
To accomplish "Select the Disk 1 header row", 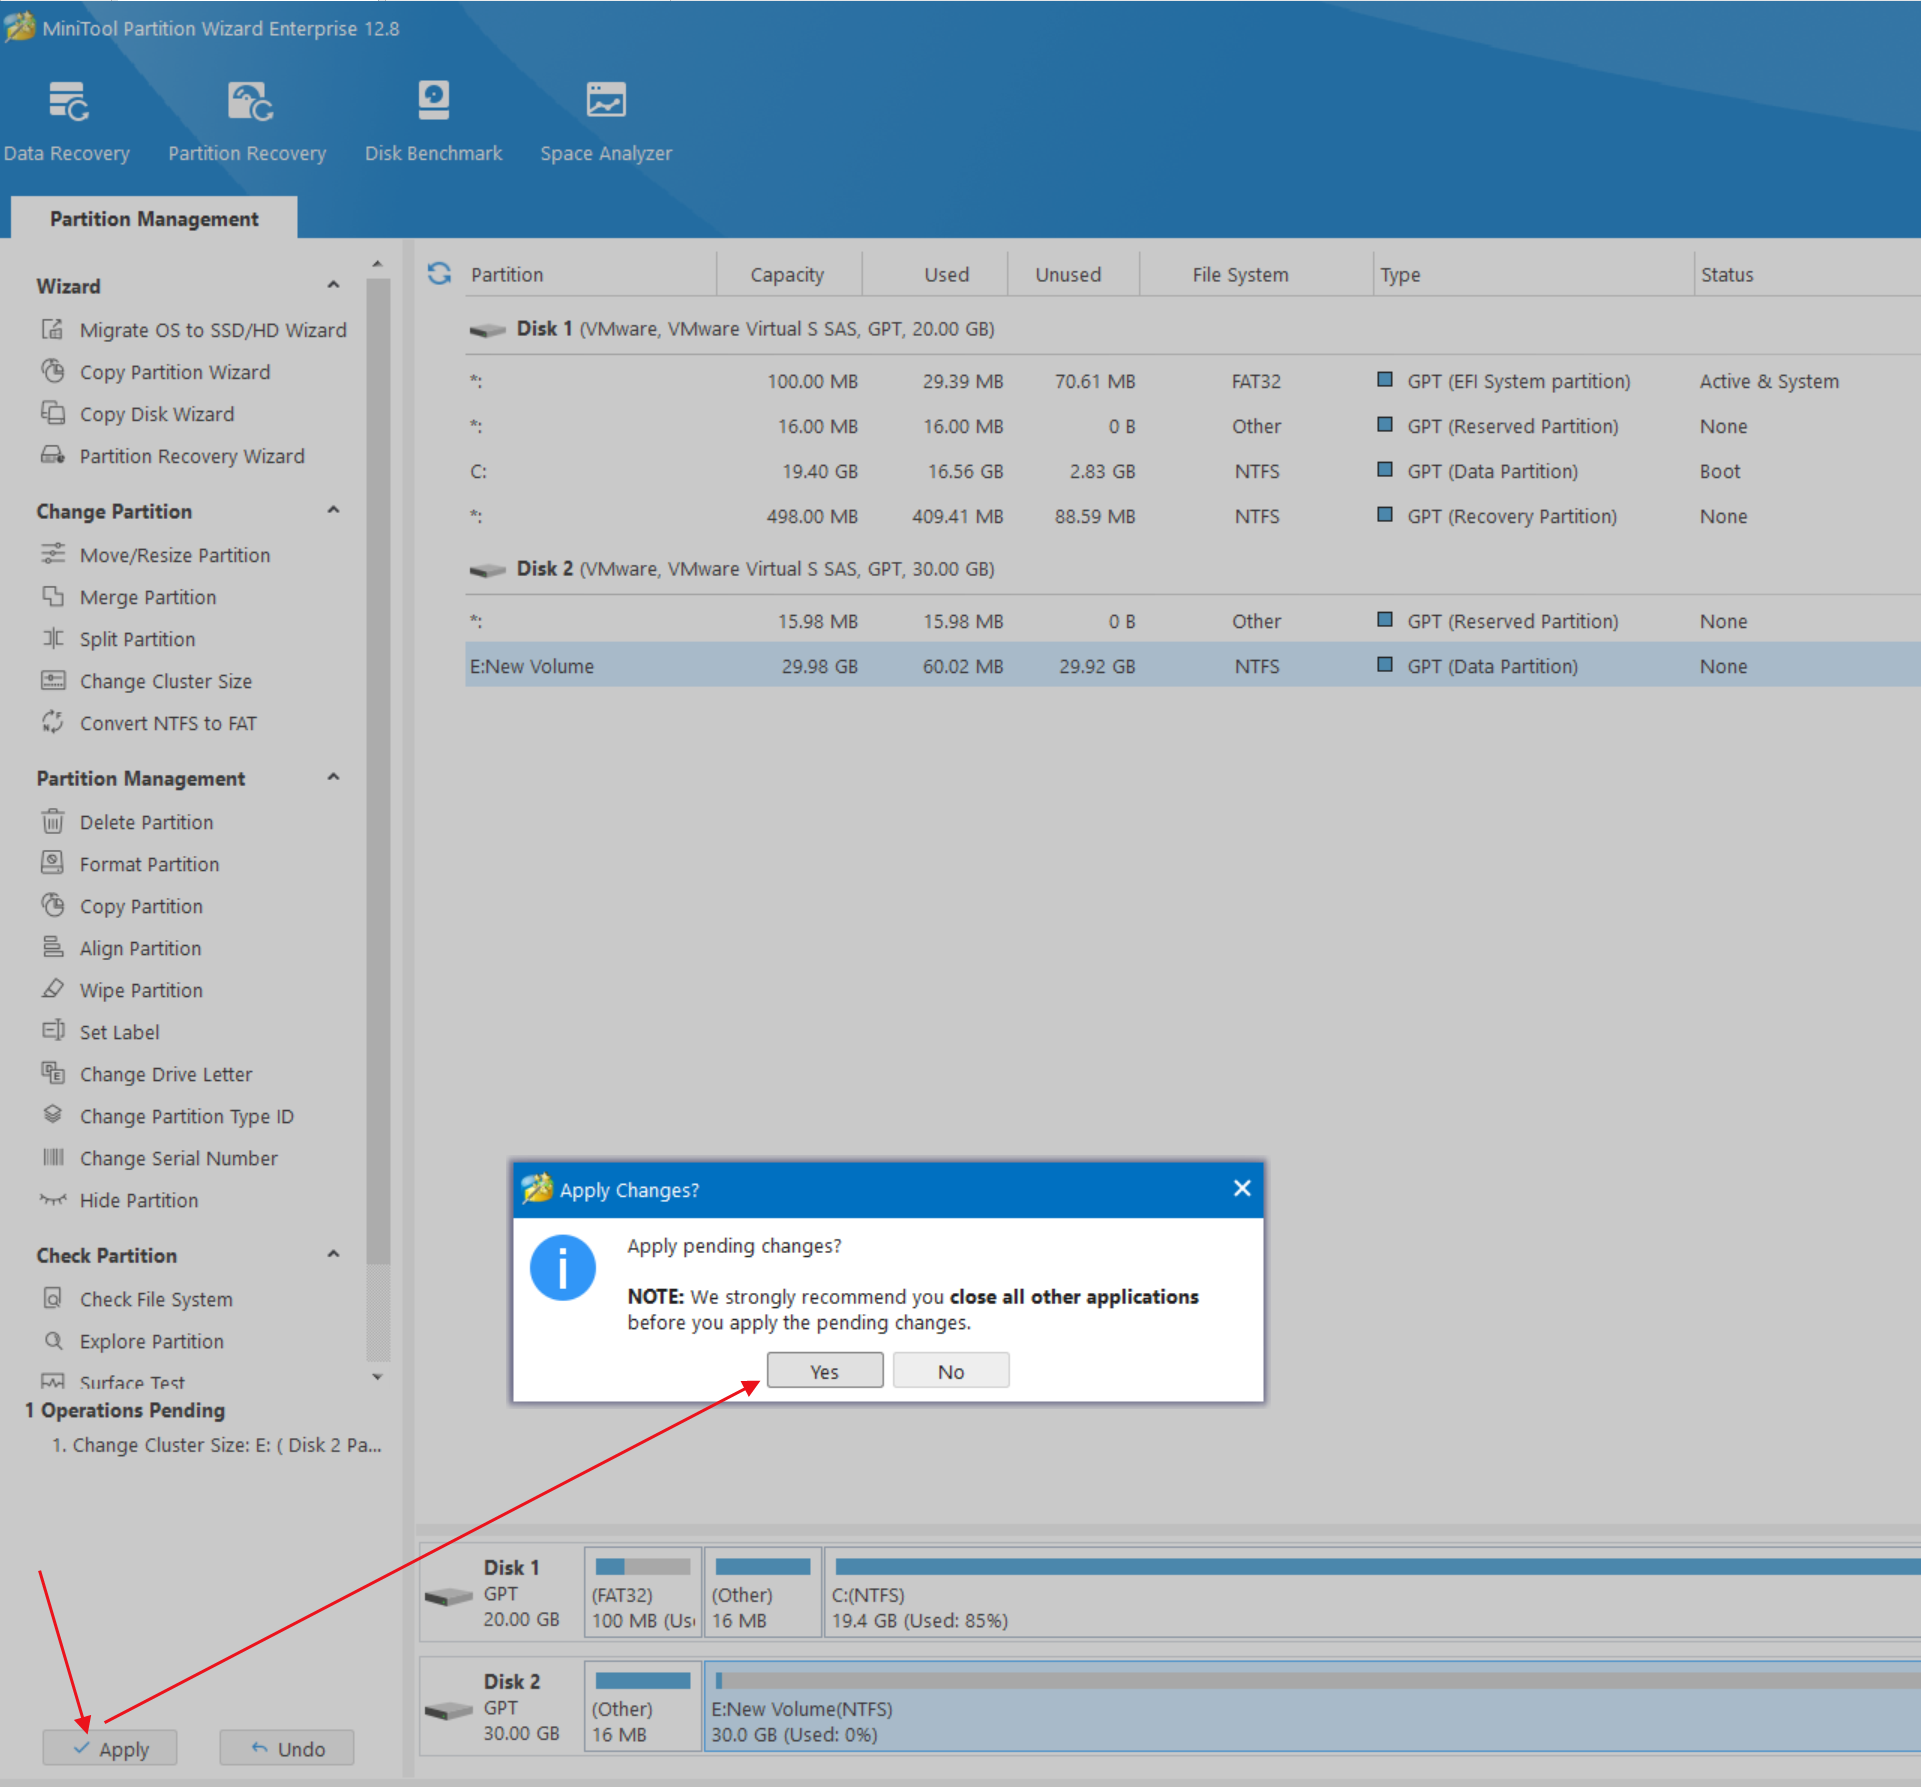I will tap(1192, 328).
